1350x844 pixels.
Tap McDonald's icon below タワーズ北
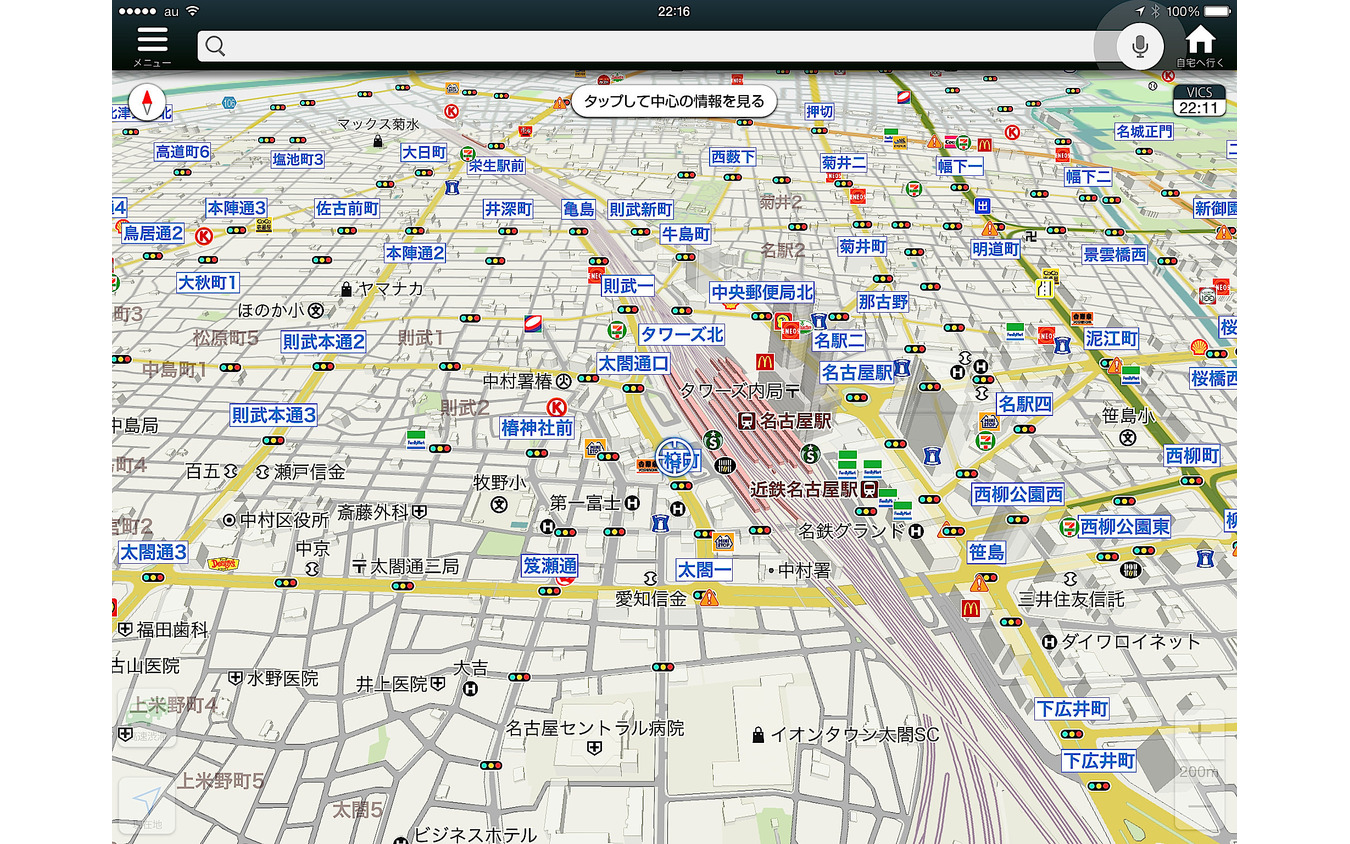coord(766,362)
